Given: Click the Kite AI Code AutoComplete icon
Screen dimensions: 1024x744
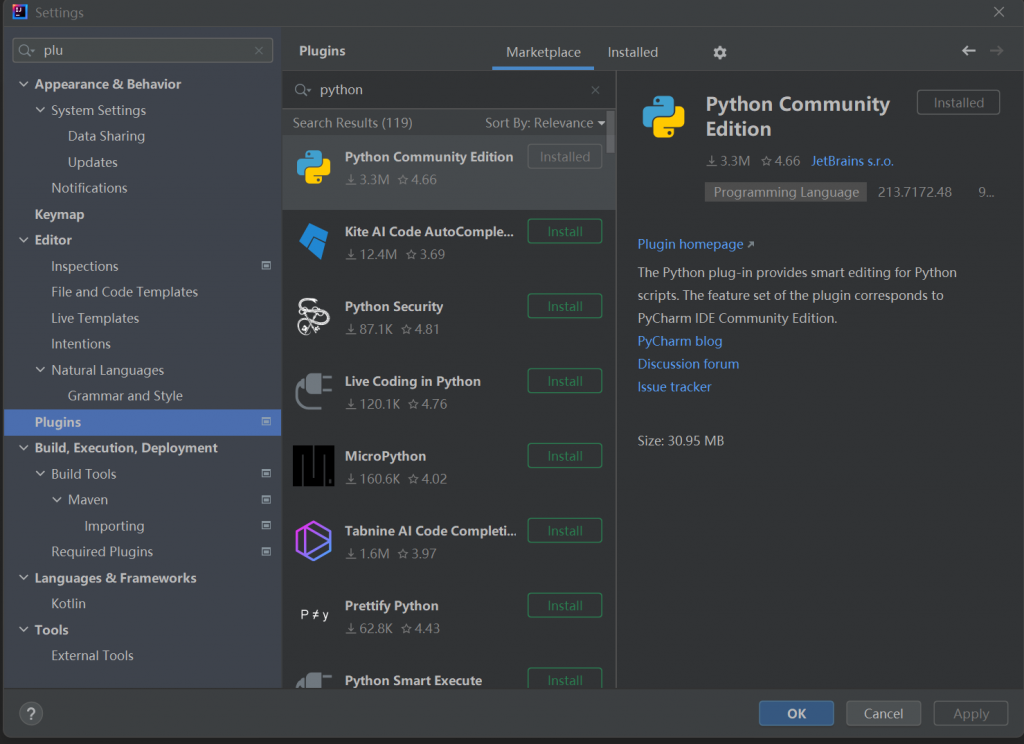Looking at the screenshot, I should pos(313,242).
